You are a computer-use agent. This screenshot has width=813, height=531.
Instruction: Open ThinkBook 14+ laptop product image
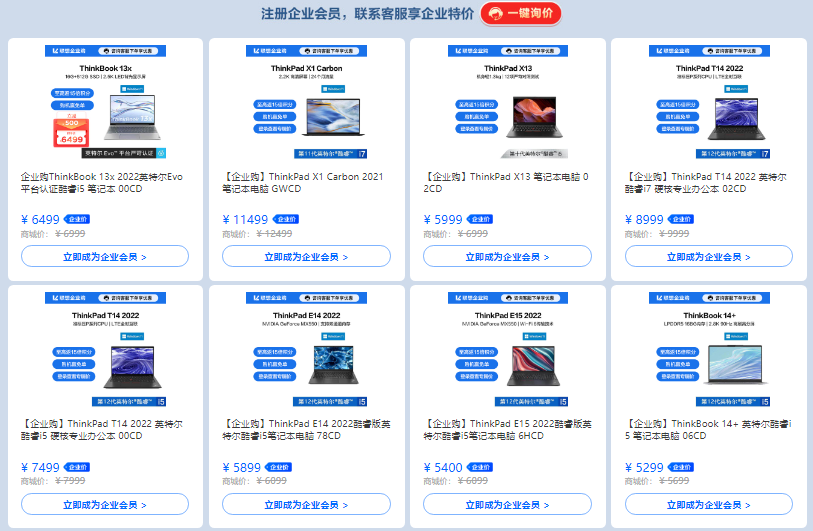point(735,365)
